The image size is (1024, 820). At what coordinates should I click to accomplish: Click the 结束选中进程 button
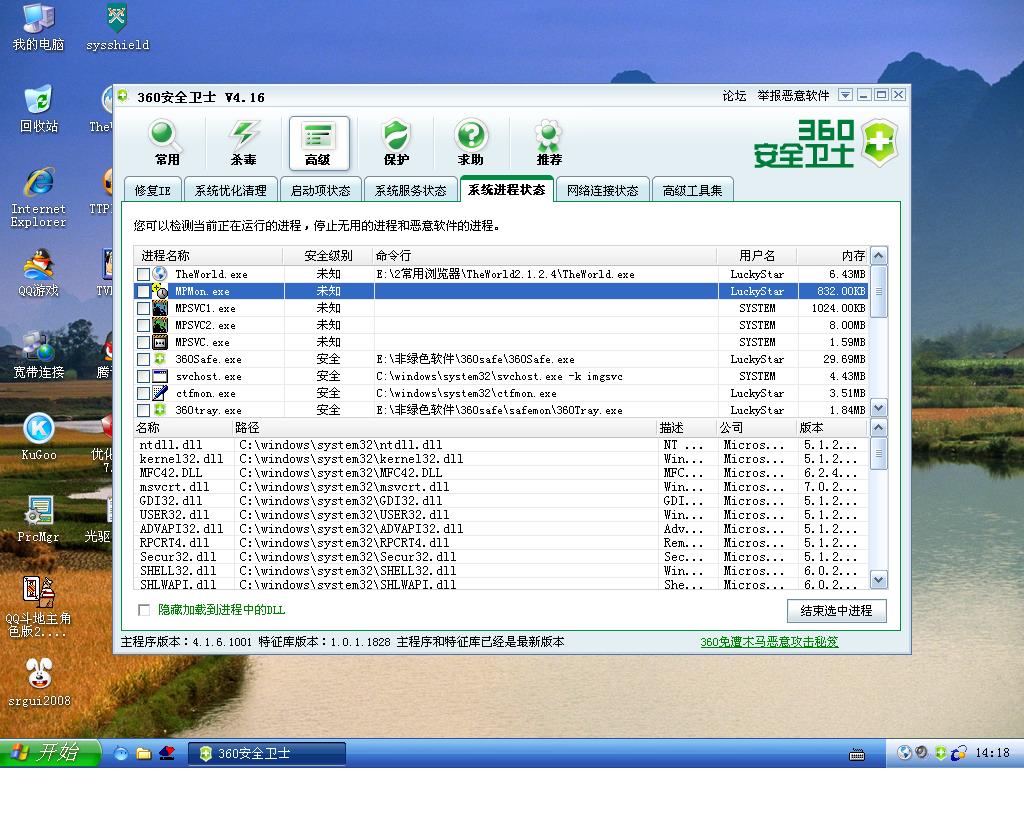click(x=837, y=610)
